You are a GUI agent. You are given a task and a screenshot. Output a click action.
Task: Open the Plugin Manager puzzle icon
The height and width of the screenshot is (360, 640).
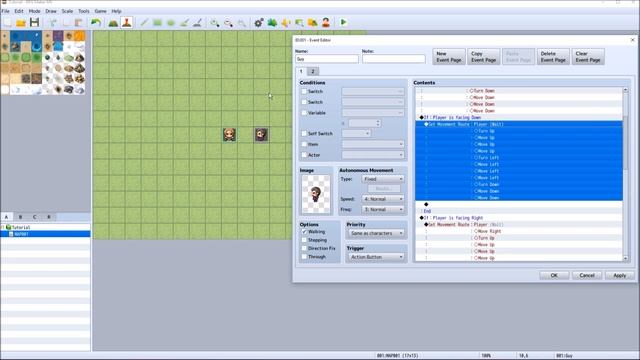272,22
